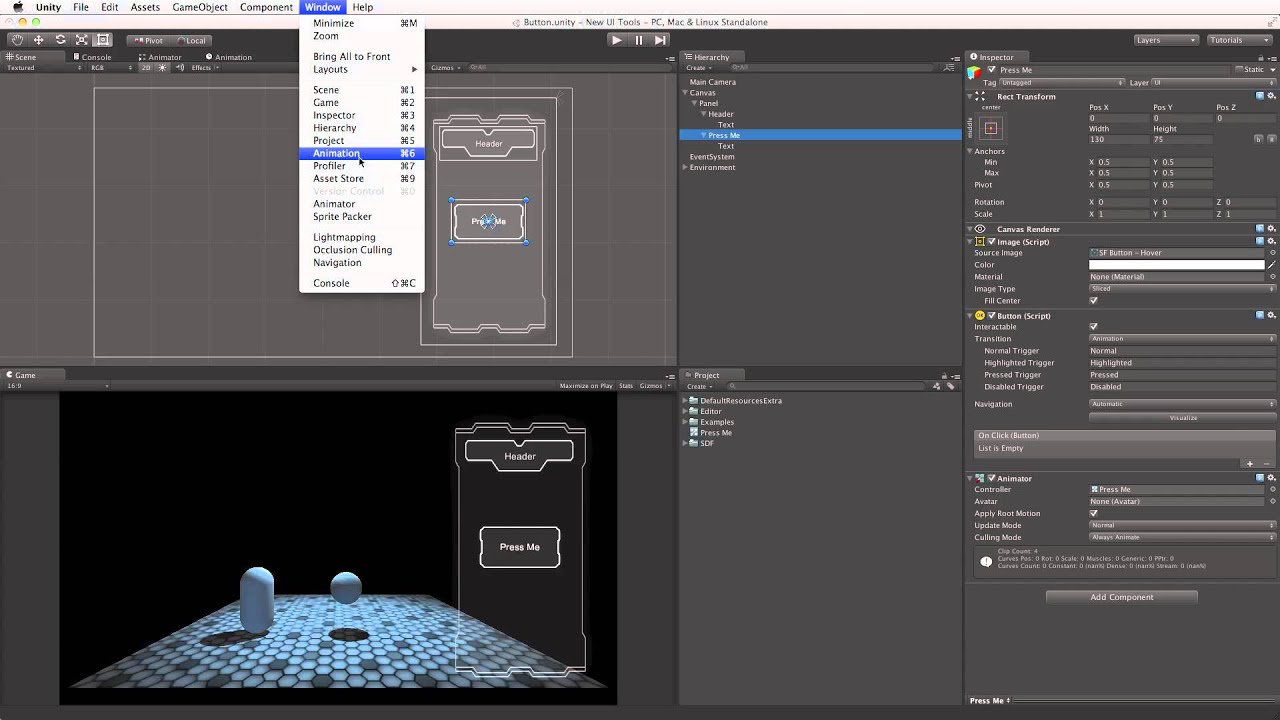
Task: Open Rect Transform help book icon
Action: (x=1260, y=96)
